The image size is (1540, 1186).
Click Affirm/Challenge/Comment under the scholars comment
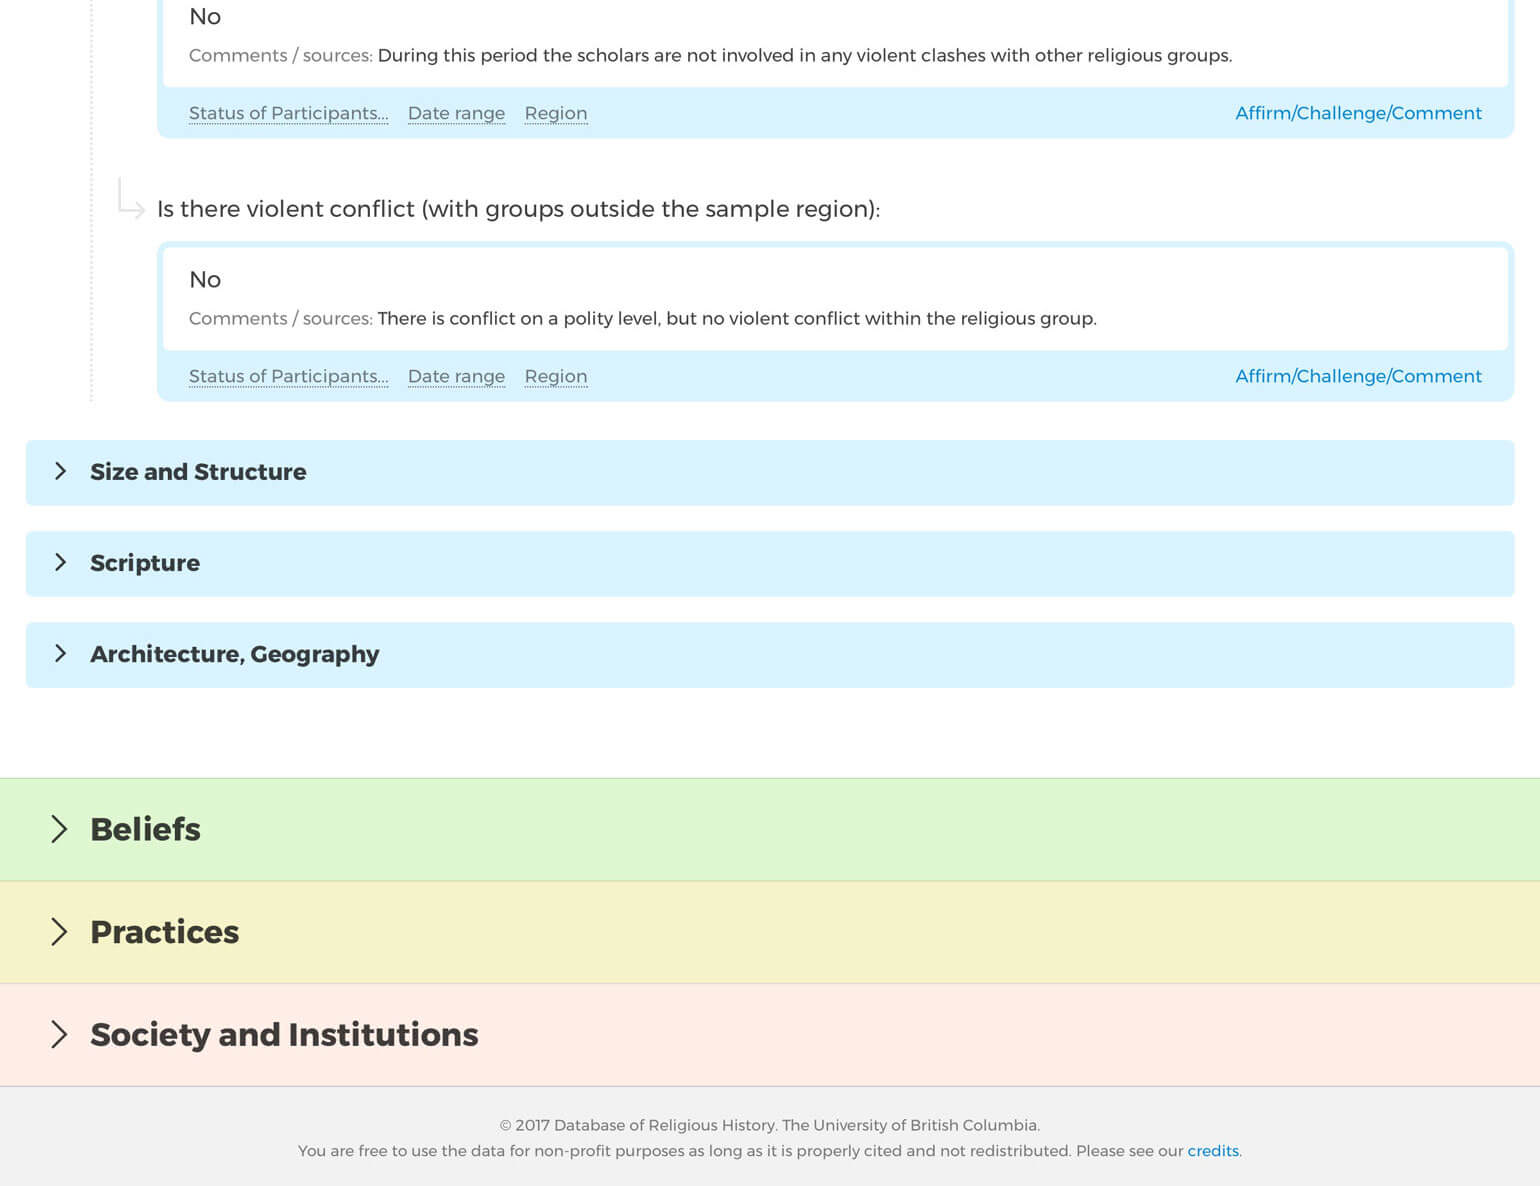click(1358, 113)
